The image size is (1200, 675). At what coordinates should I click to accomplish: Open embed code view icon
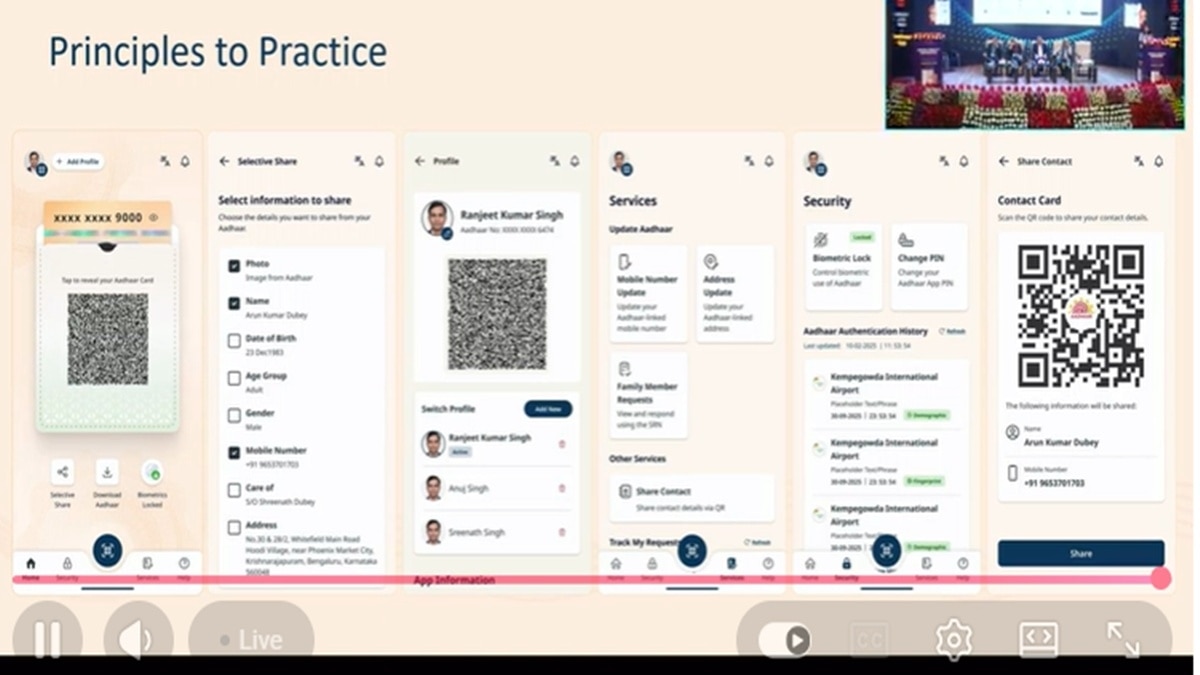[x=1038, y=639]
